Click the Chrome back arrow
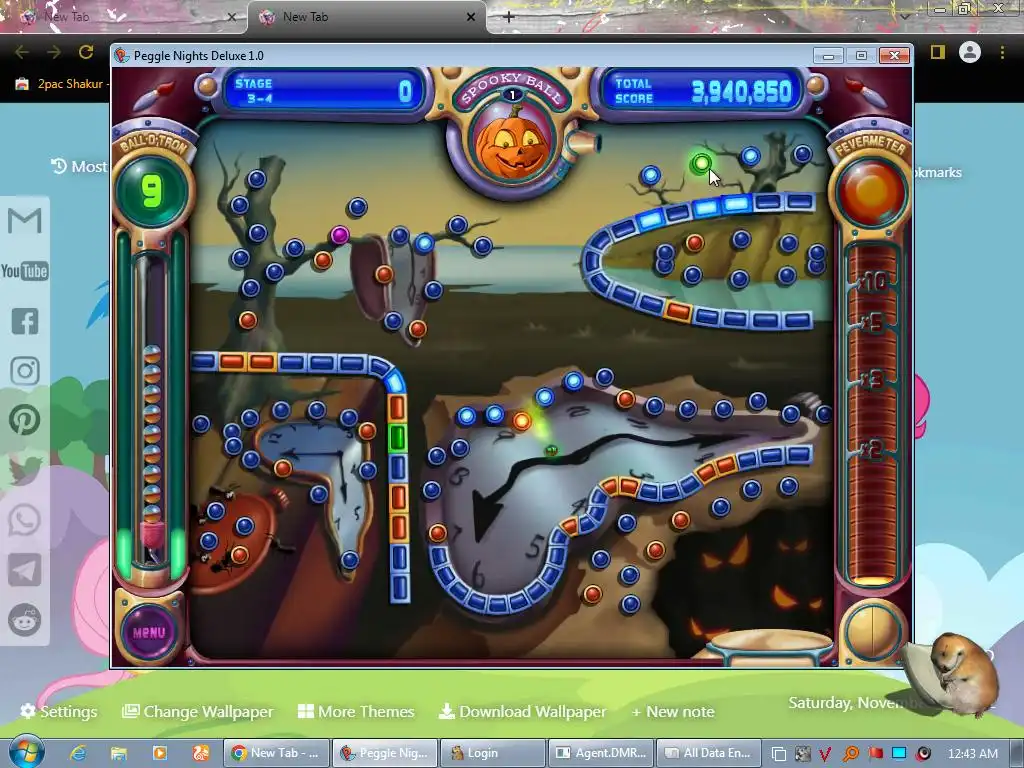 pos(22,52)
